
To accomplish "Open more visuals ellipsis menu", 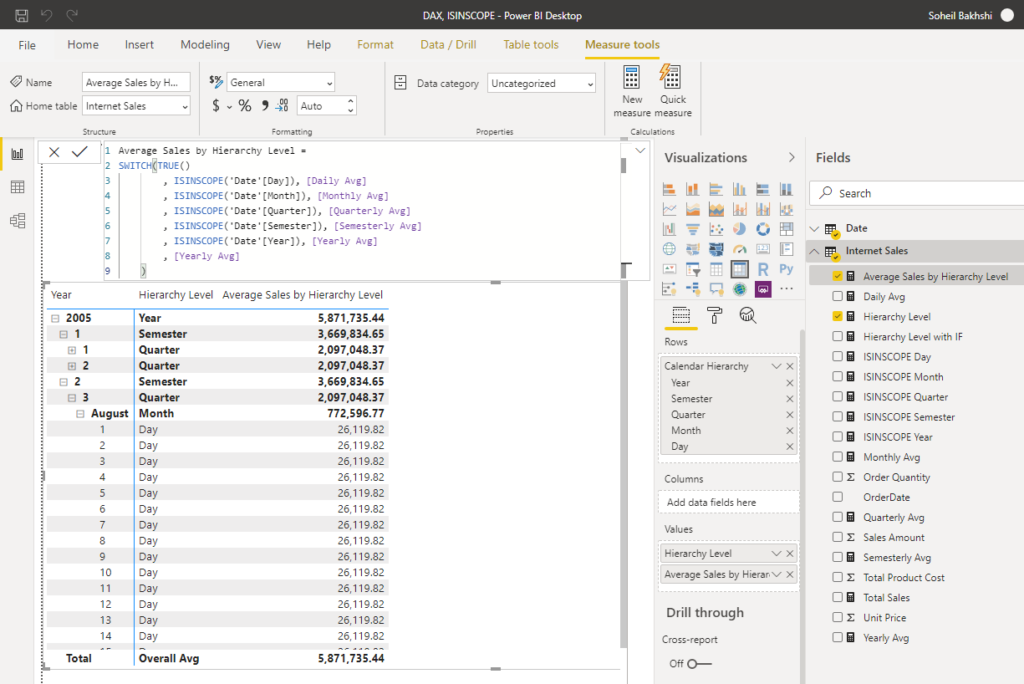I will click(x=786, y=289).
